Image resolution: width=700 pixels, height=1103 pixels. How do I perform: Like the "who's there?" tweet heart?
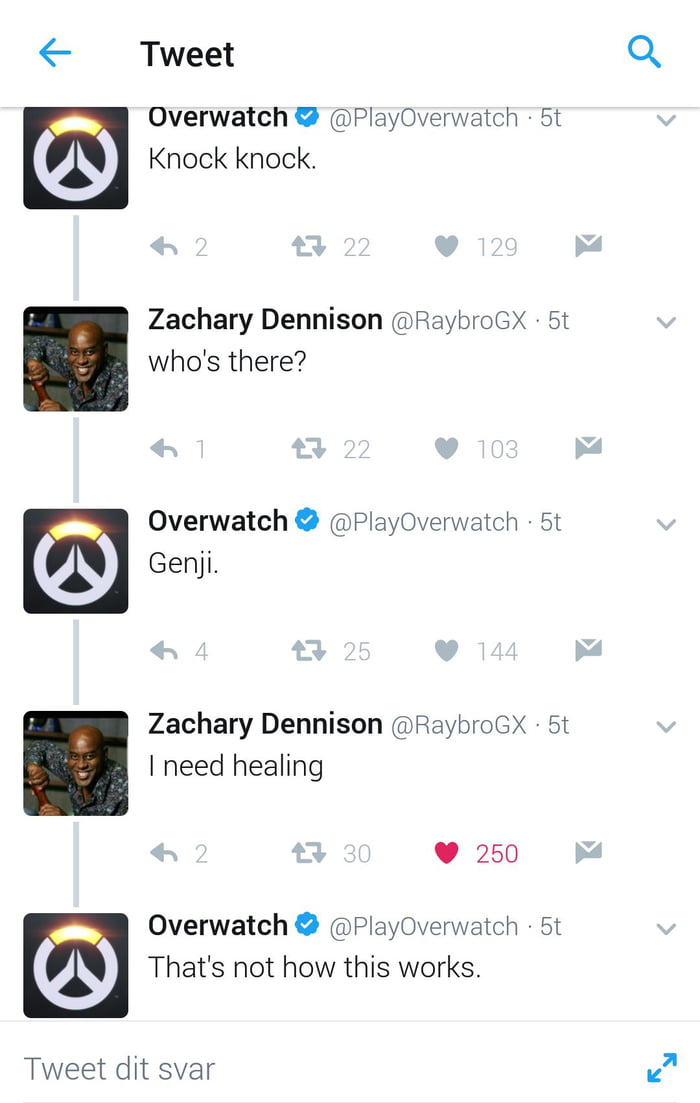point(446,448)
